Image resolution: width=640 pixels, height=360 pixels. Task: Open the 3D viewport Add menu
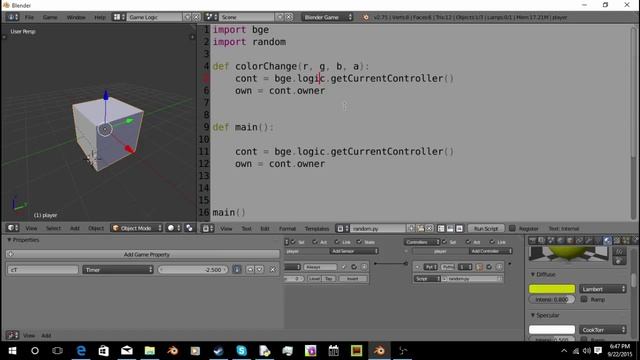(x=75, y=229)
